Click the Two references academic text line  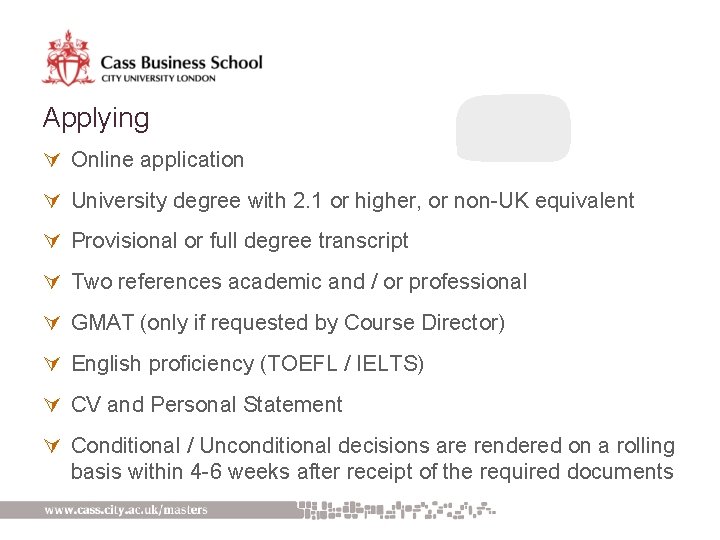pyautogui.click(x=299, y=282)
